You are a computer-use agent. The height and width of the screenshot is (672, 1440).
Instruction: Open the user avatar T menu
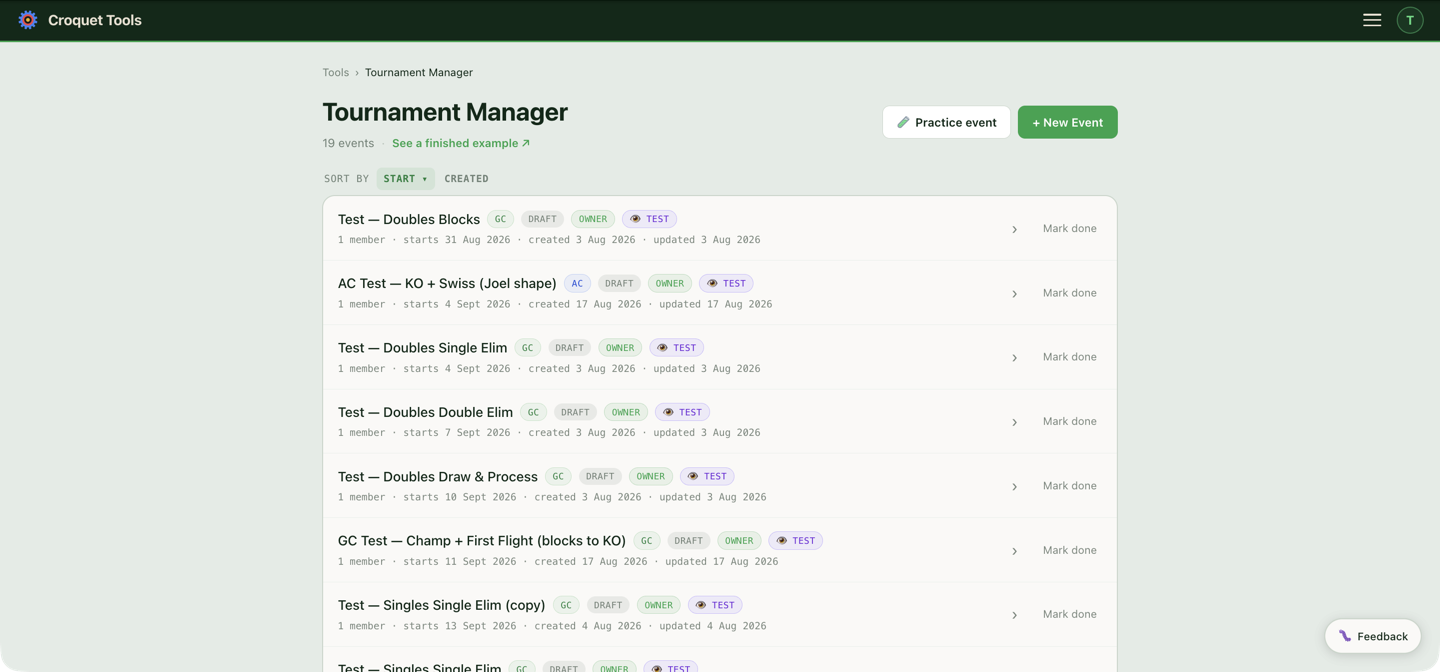coord(1410,20)
